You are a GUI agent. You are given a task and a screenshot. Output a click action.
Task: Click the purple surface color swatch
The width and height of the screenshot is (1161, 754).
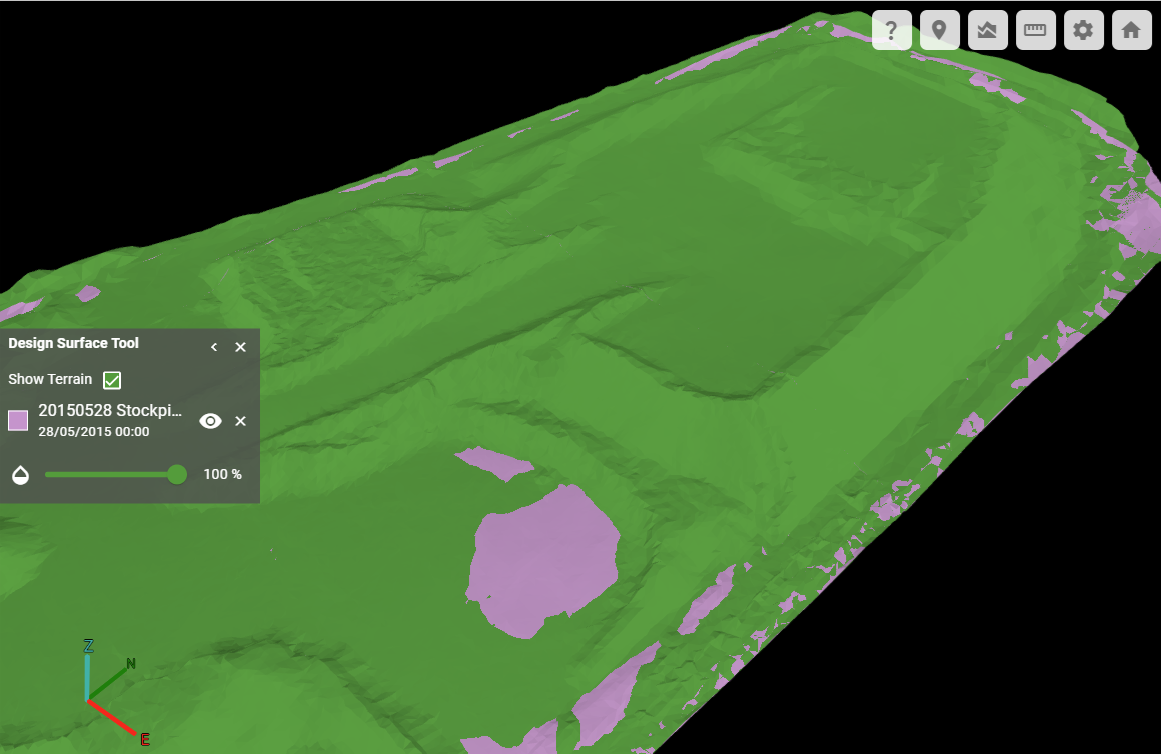(18, 420)
